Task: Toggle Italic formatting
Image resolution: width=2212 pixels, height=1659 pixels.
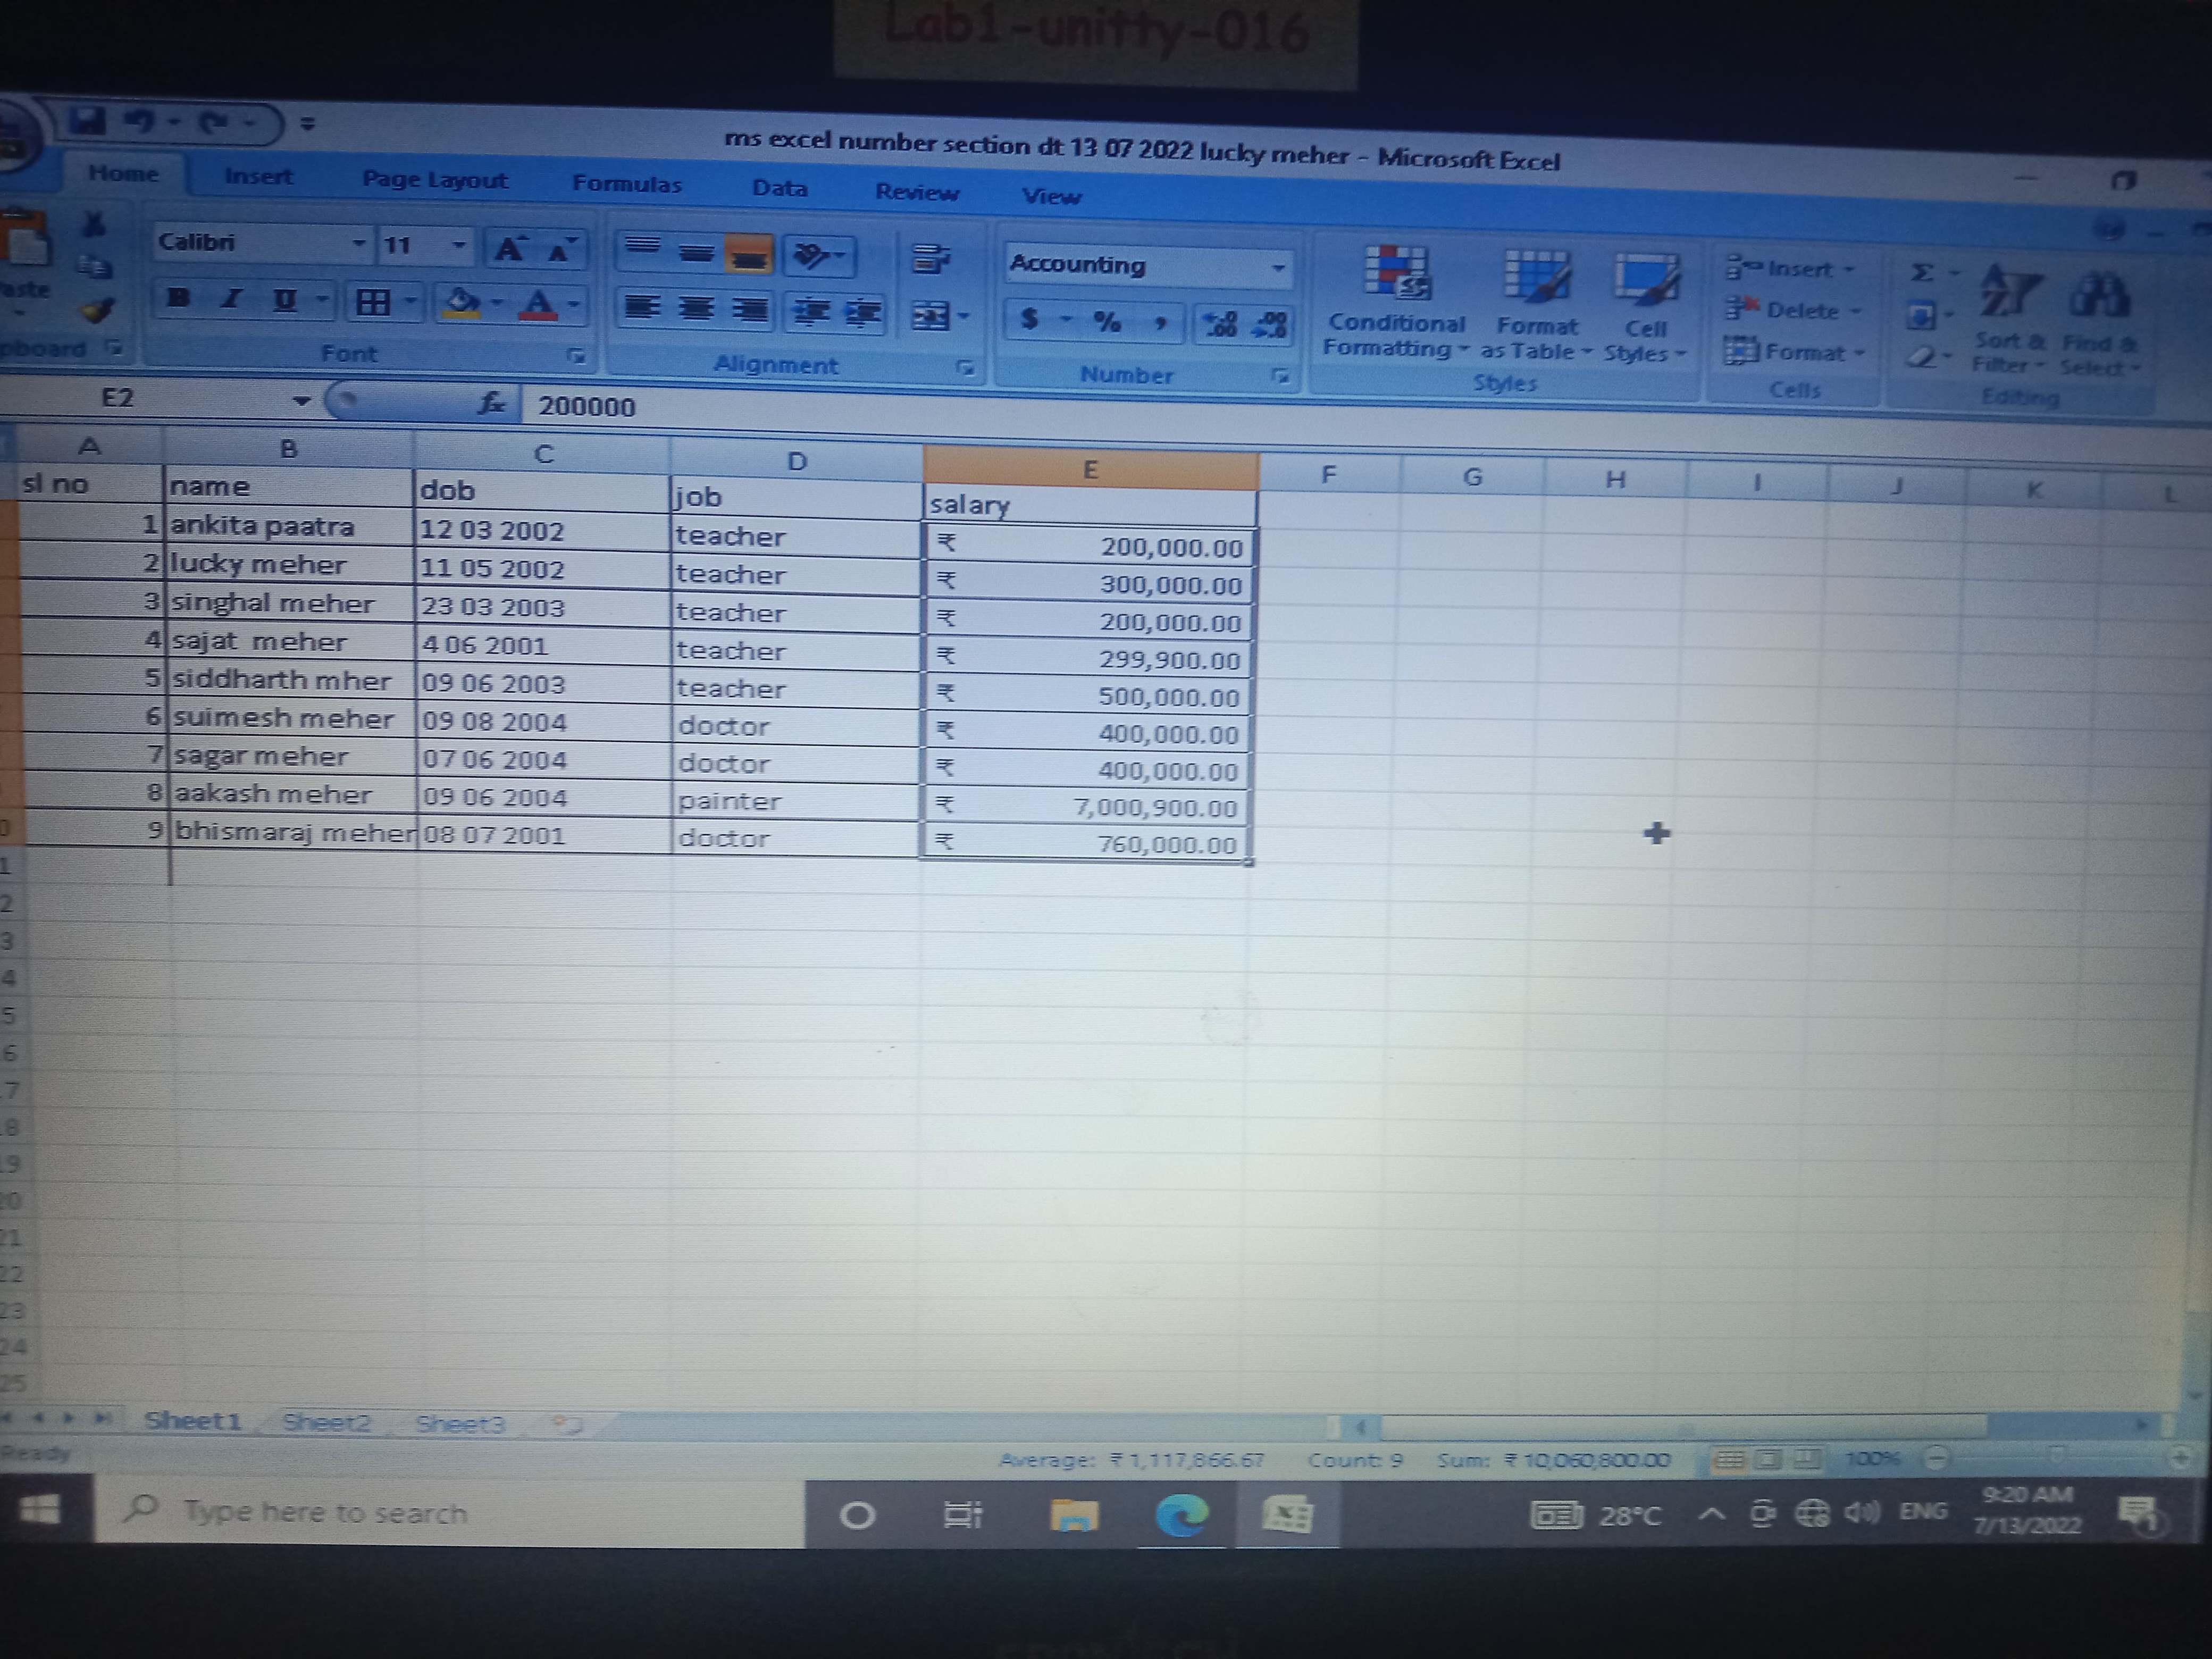Action: (232, 299)
